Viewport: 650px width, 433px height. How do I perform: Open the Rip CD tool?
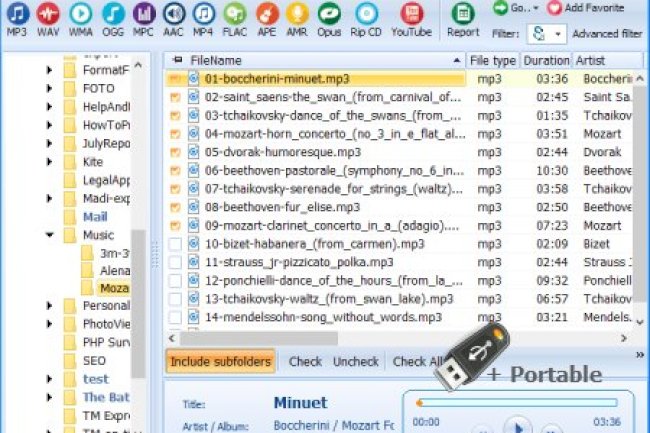click(x=366, y=14)
